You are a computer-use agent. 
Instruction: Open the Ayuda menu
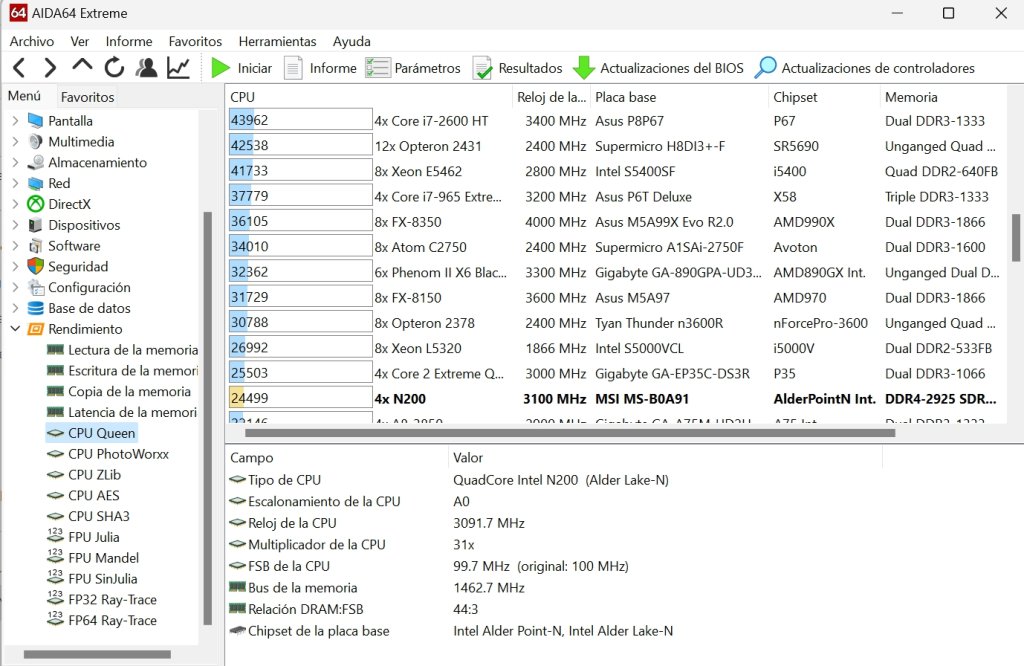[x=351, y=41]
